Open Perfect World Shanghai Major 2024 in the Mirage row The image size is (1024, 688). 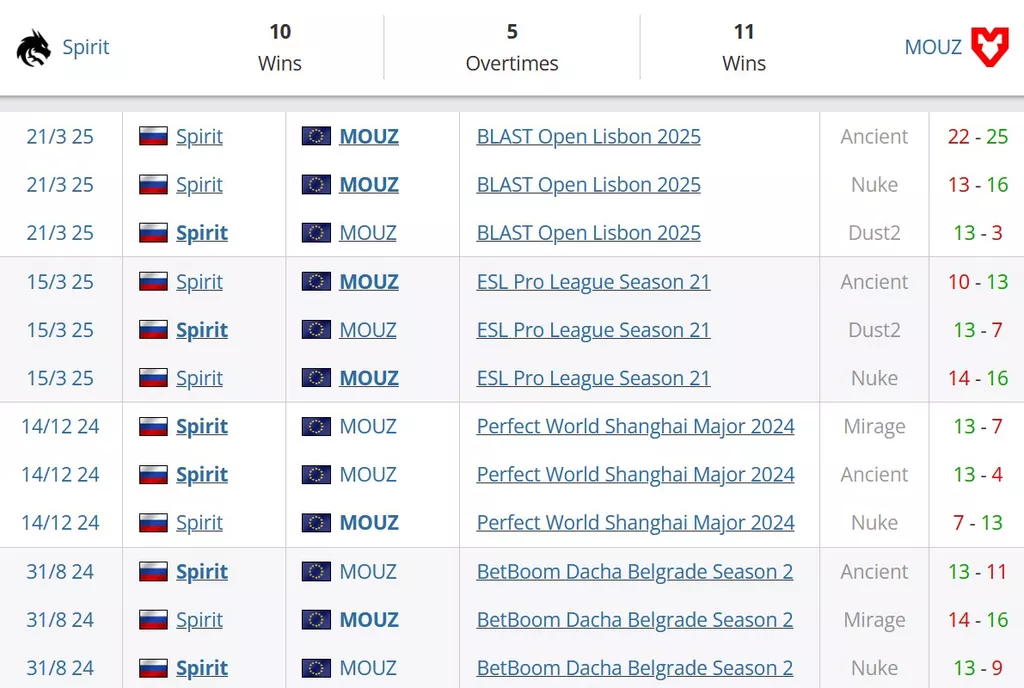click(635, 427)
